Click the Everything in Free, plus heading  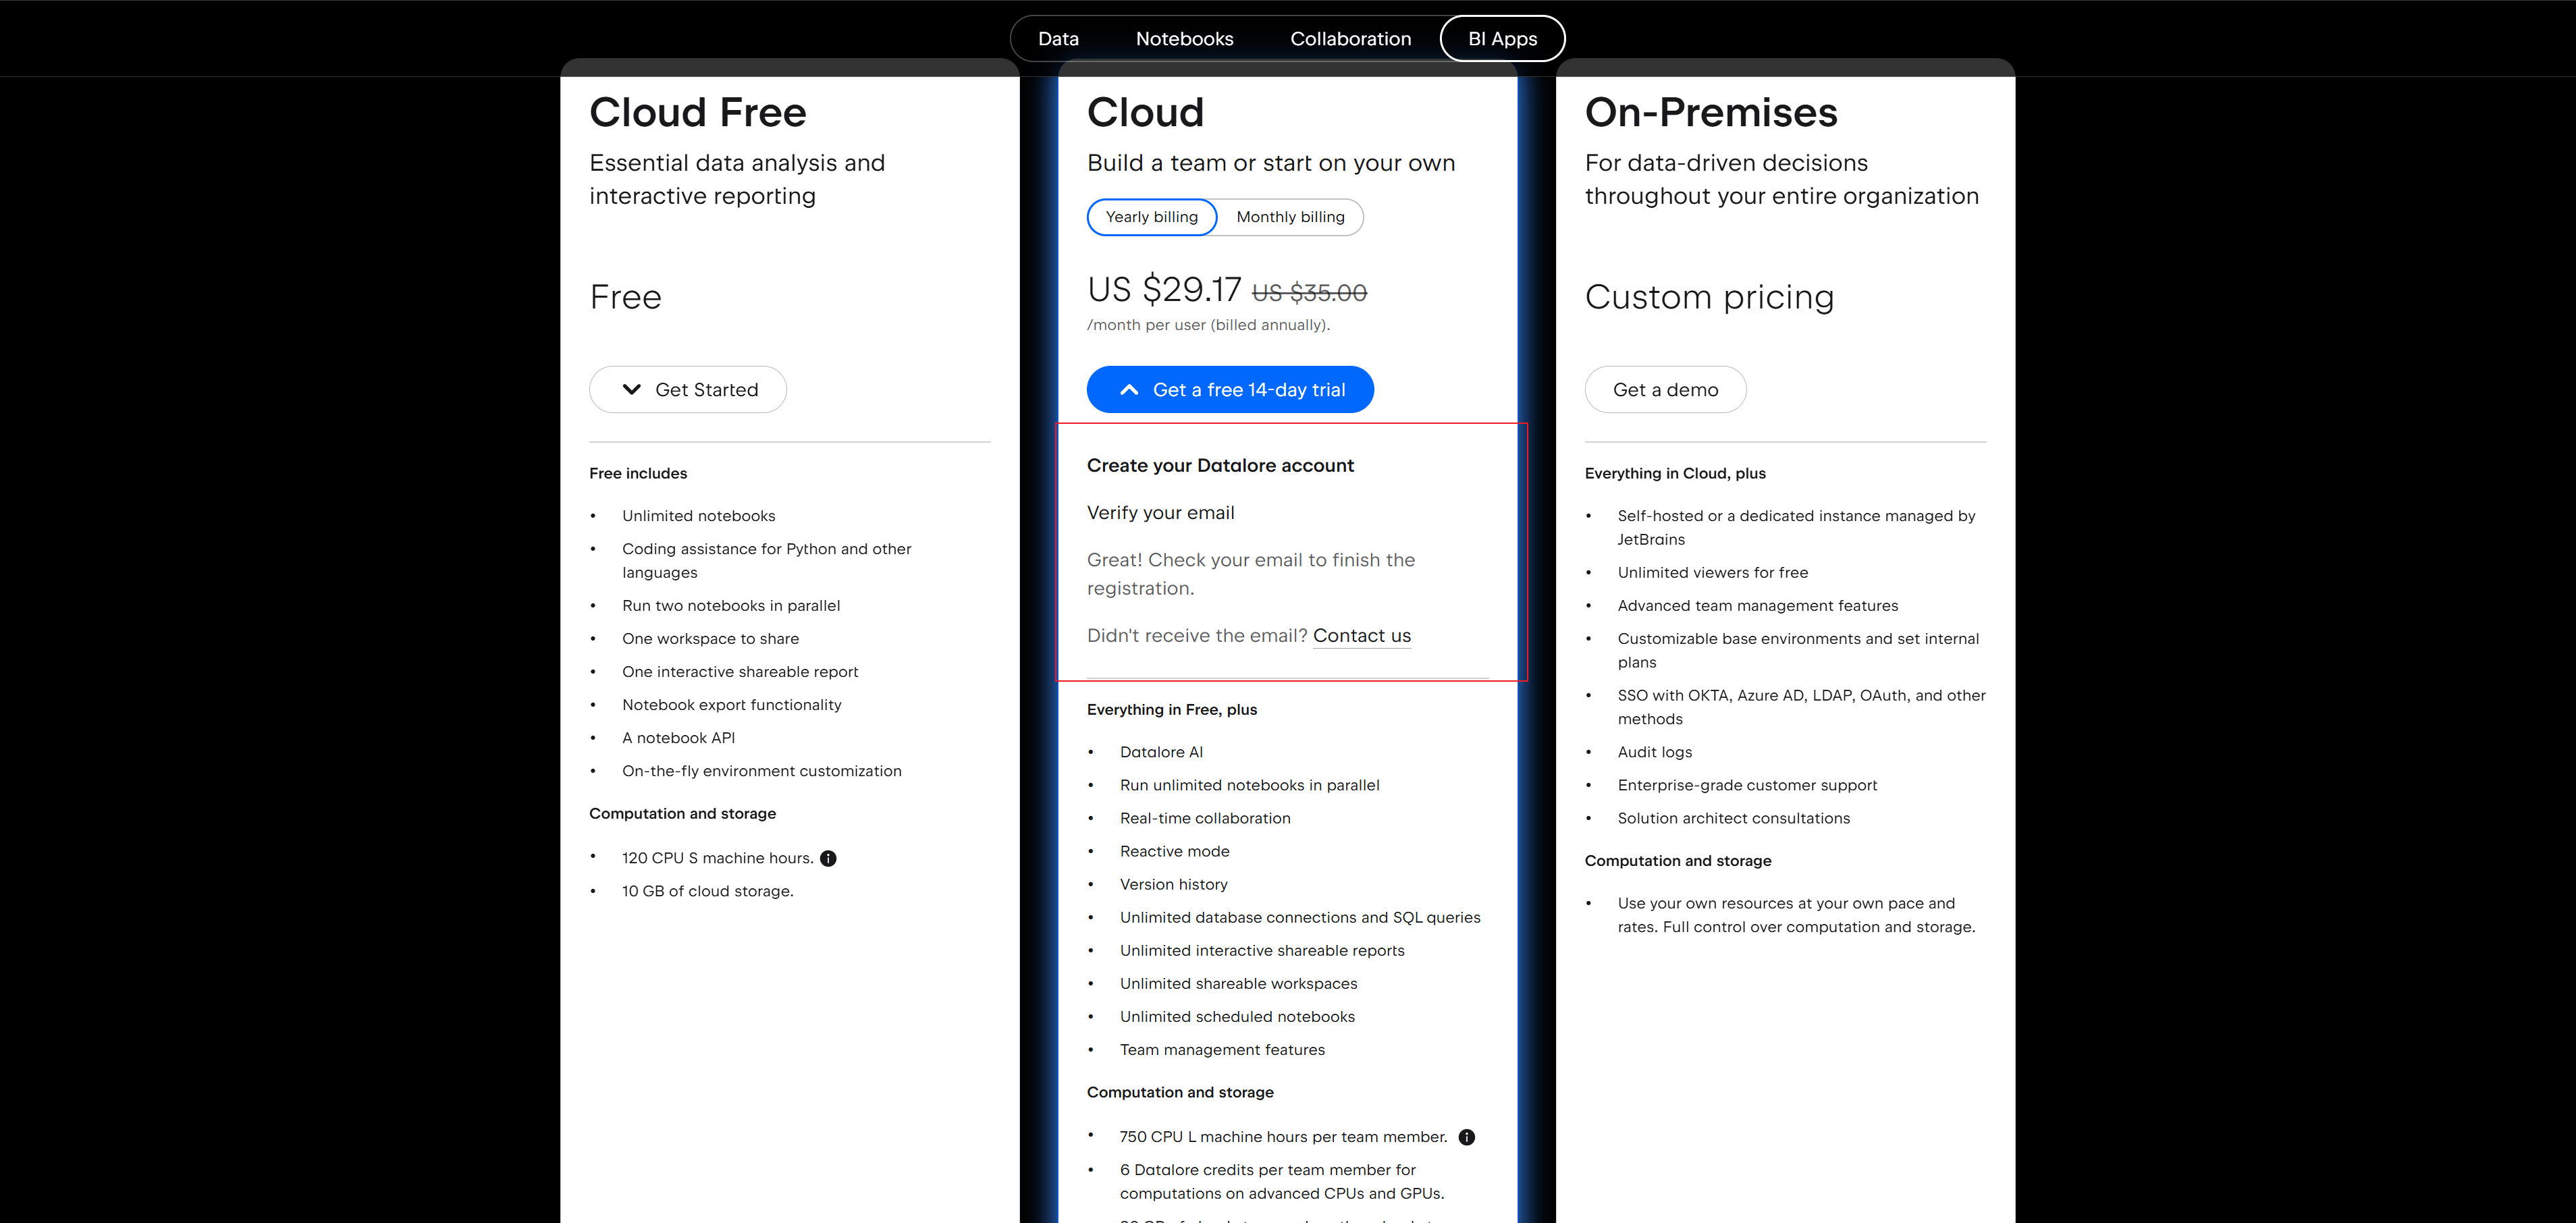(1172, 710)
